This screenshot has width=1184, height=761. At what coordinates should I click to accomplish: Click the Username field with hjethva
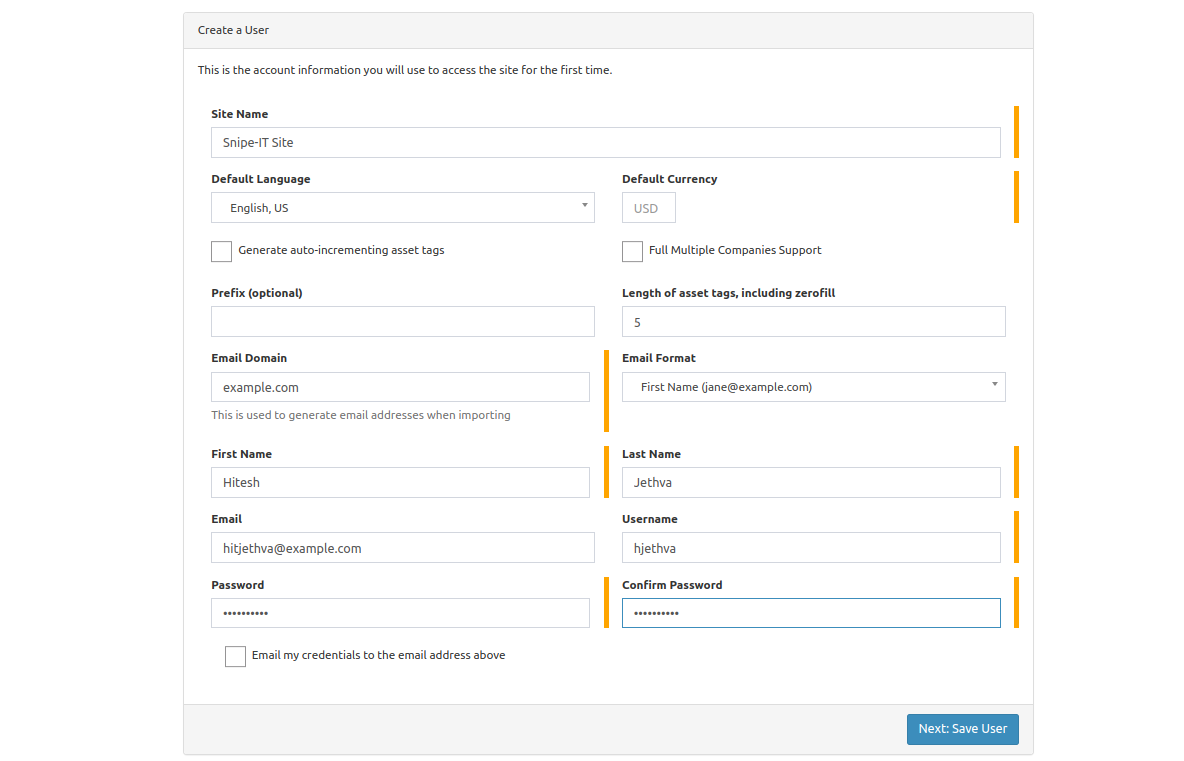click(x=810, y=548)
